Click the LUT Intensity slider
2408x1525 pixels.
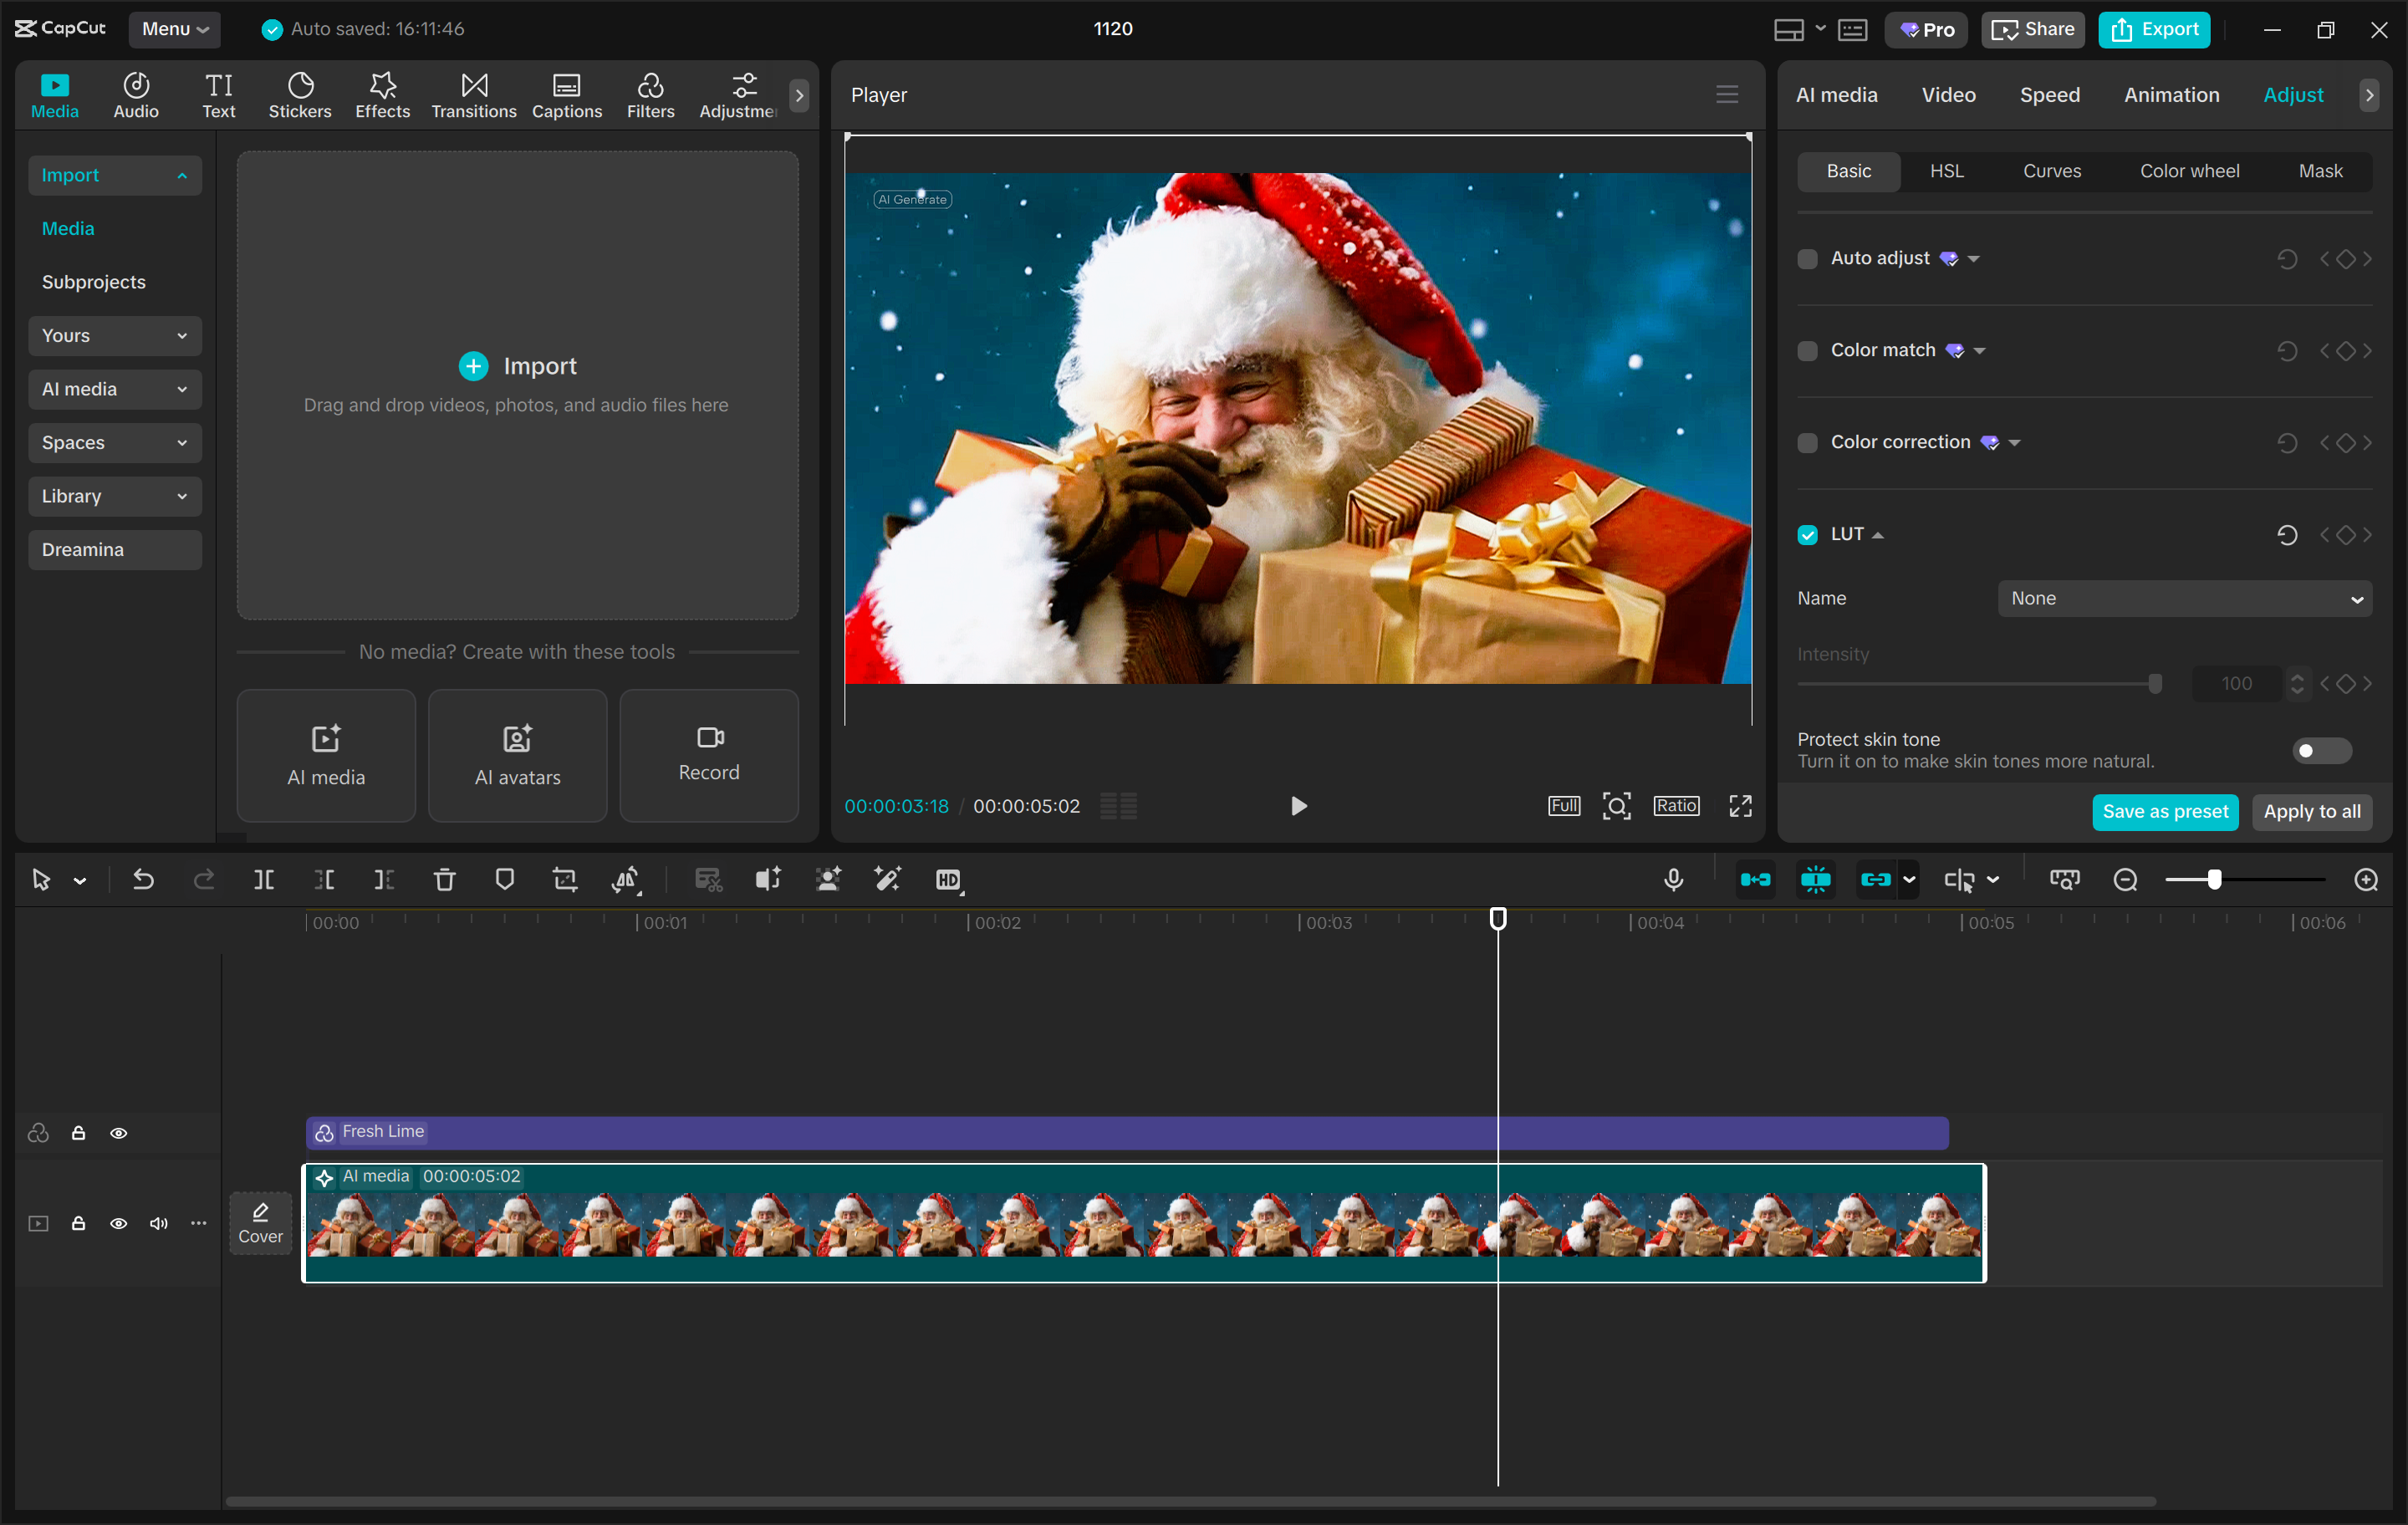(2154, 683)
